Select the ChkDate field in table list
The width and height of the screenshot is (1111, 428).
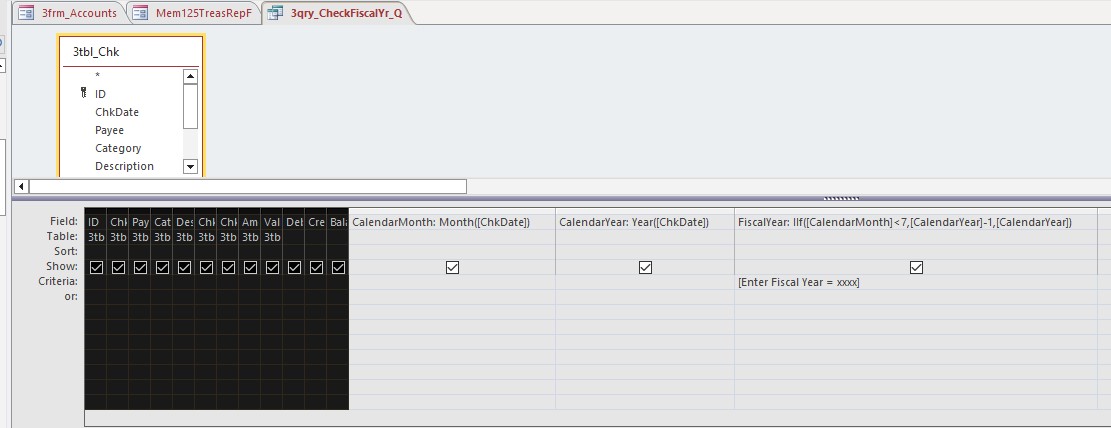tap(117, 112)
